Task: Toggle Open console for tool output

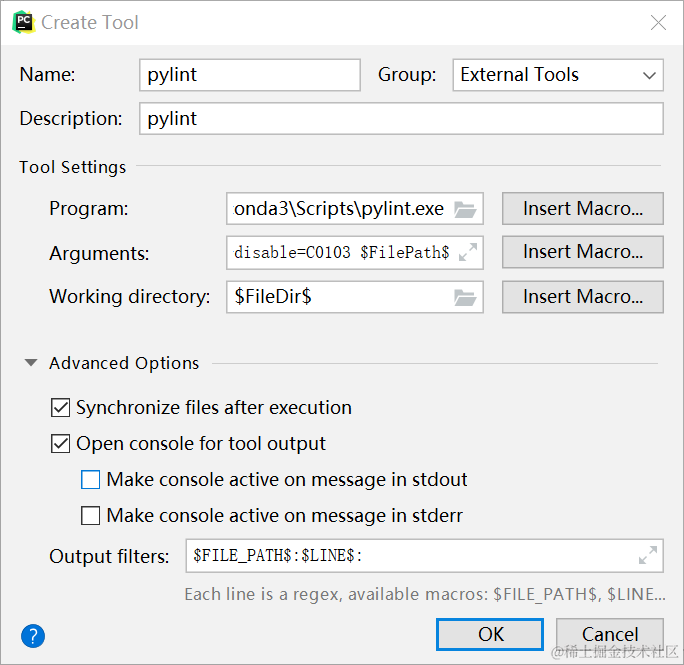Action: (60, 443)
